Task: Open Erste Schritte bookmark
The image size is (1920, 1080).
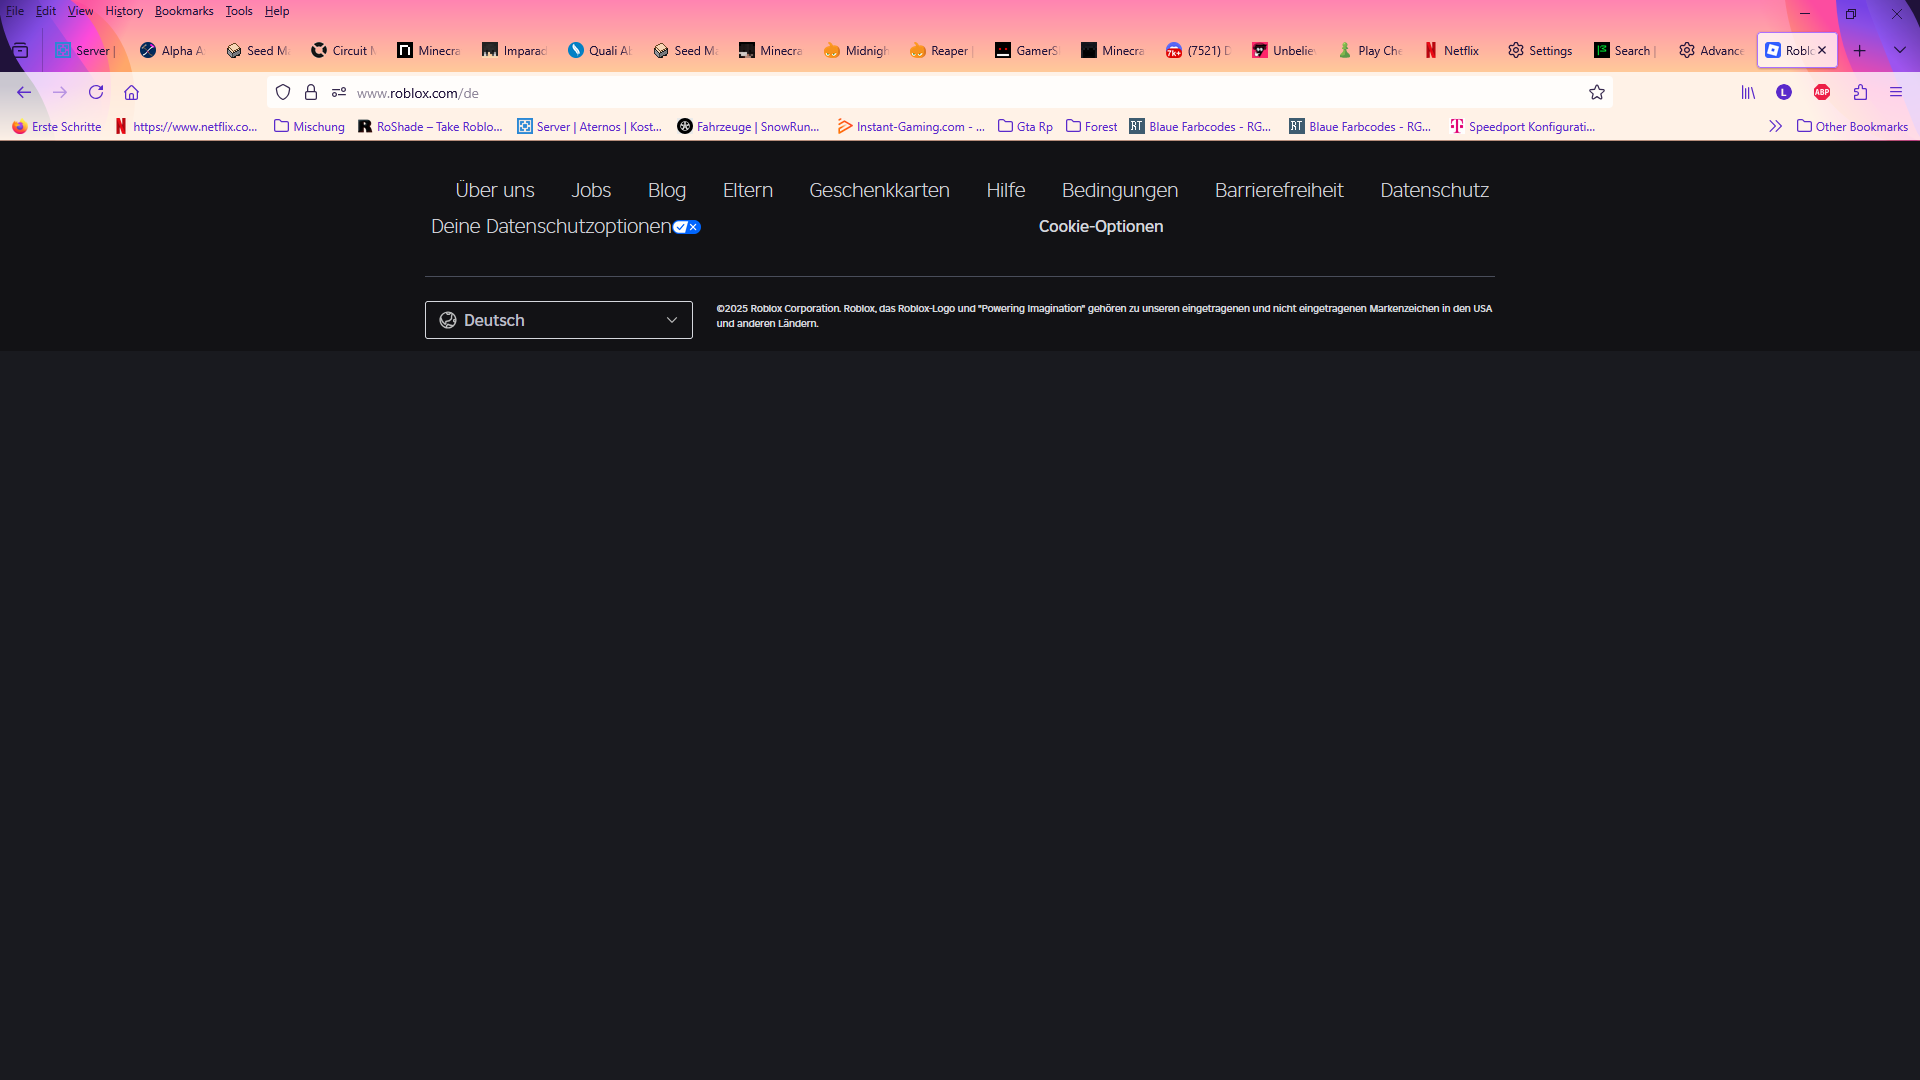Action: point(57,126)
